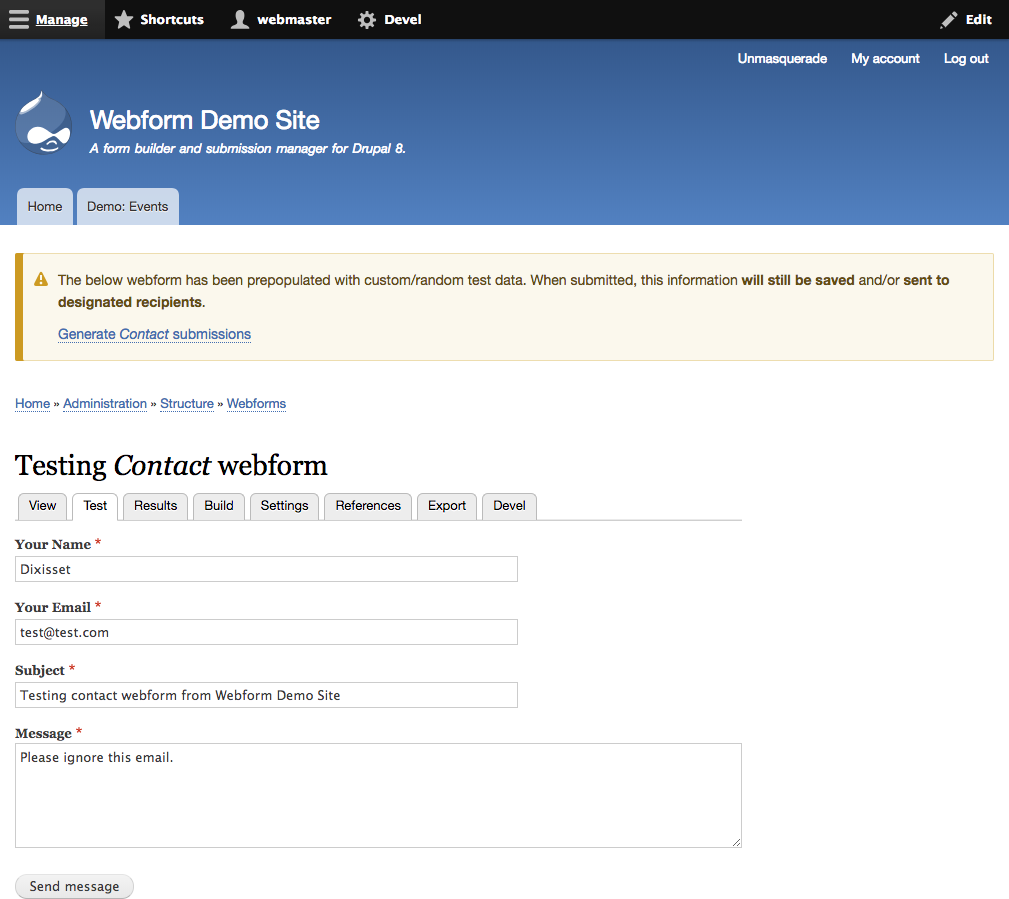Open the Shortcuts toolbar menu
This screenshot has width=1009, height=899.
pyautogui.click(x=159, y=19)
